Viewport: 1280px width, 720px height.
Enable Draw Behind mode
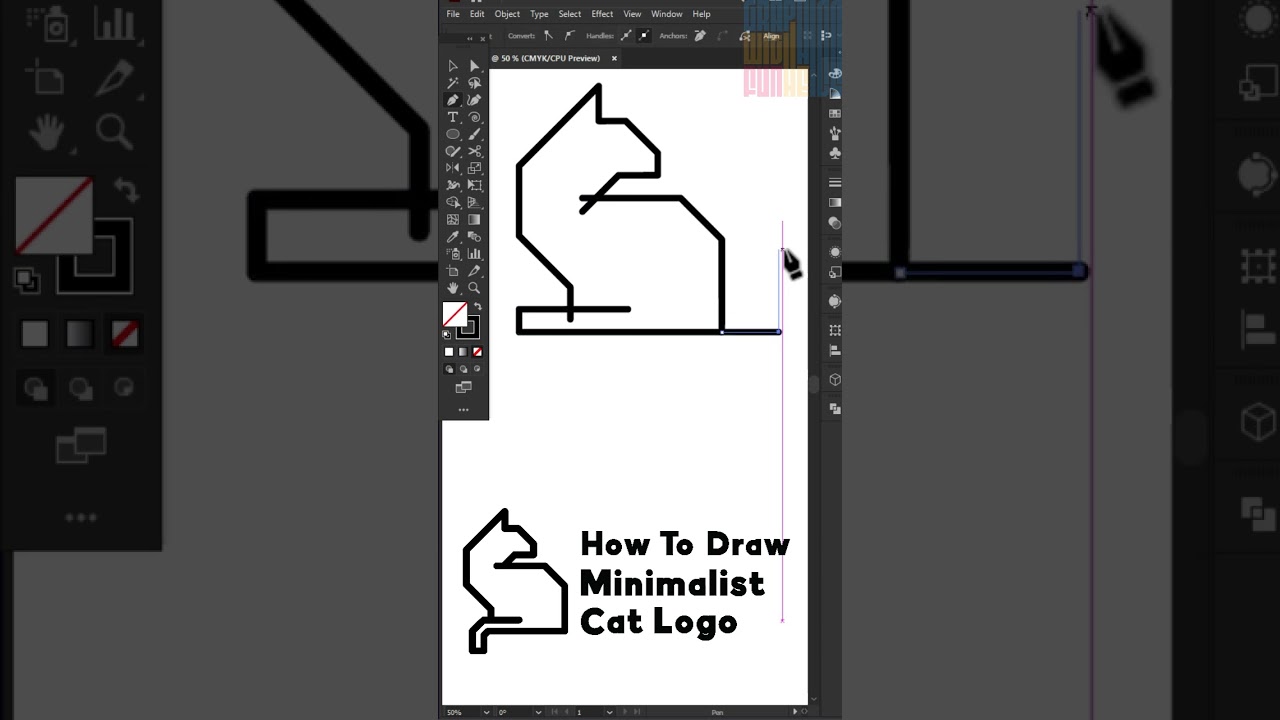point(463,369)
